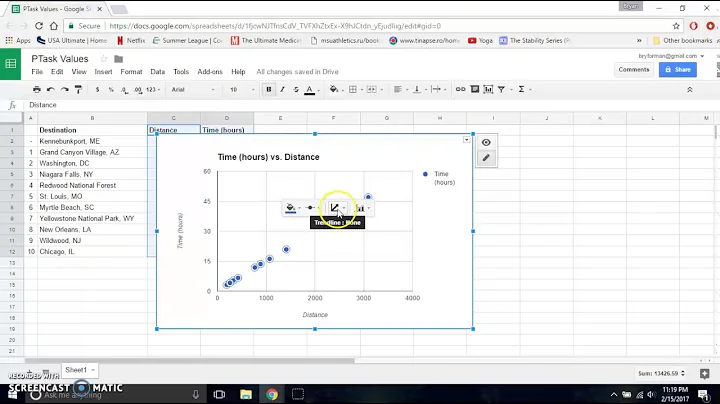720x404 pixels.
Task: Open File Explorer in taskbar
Action: tap(246, 394)
